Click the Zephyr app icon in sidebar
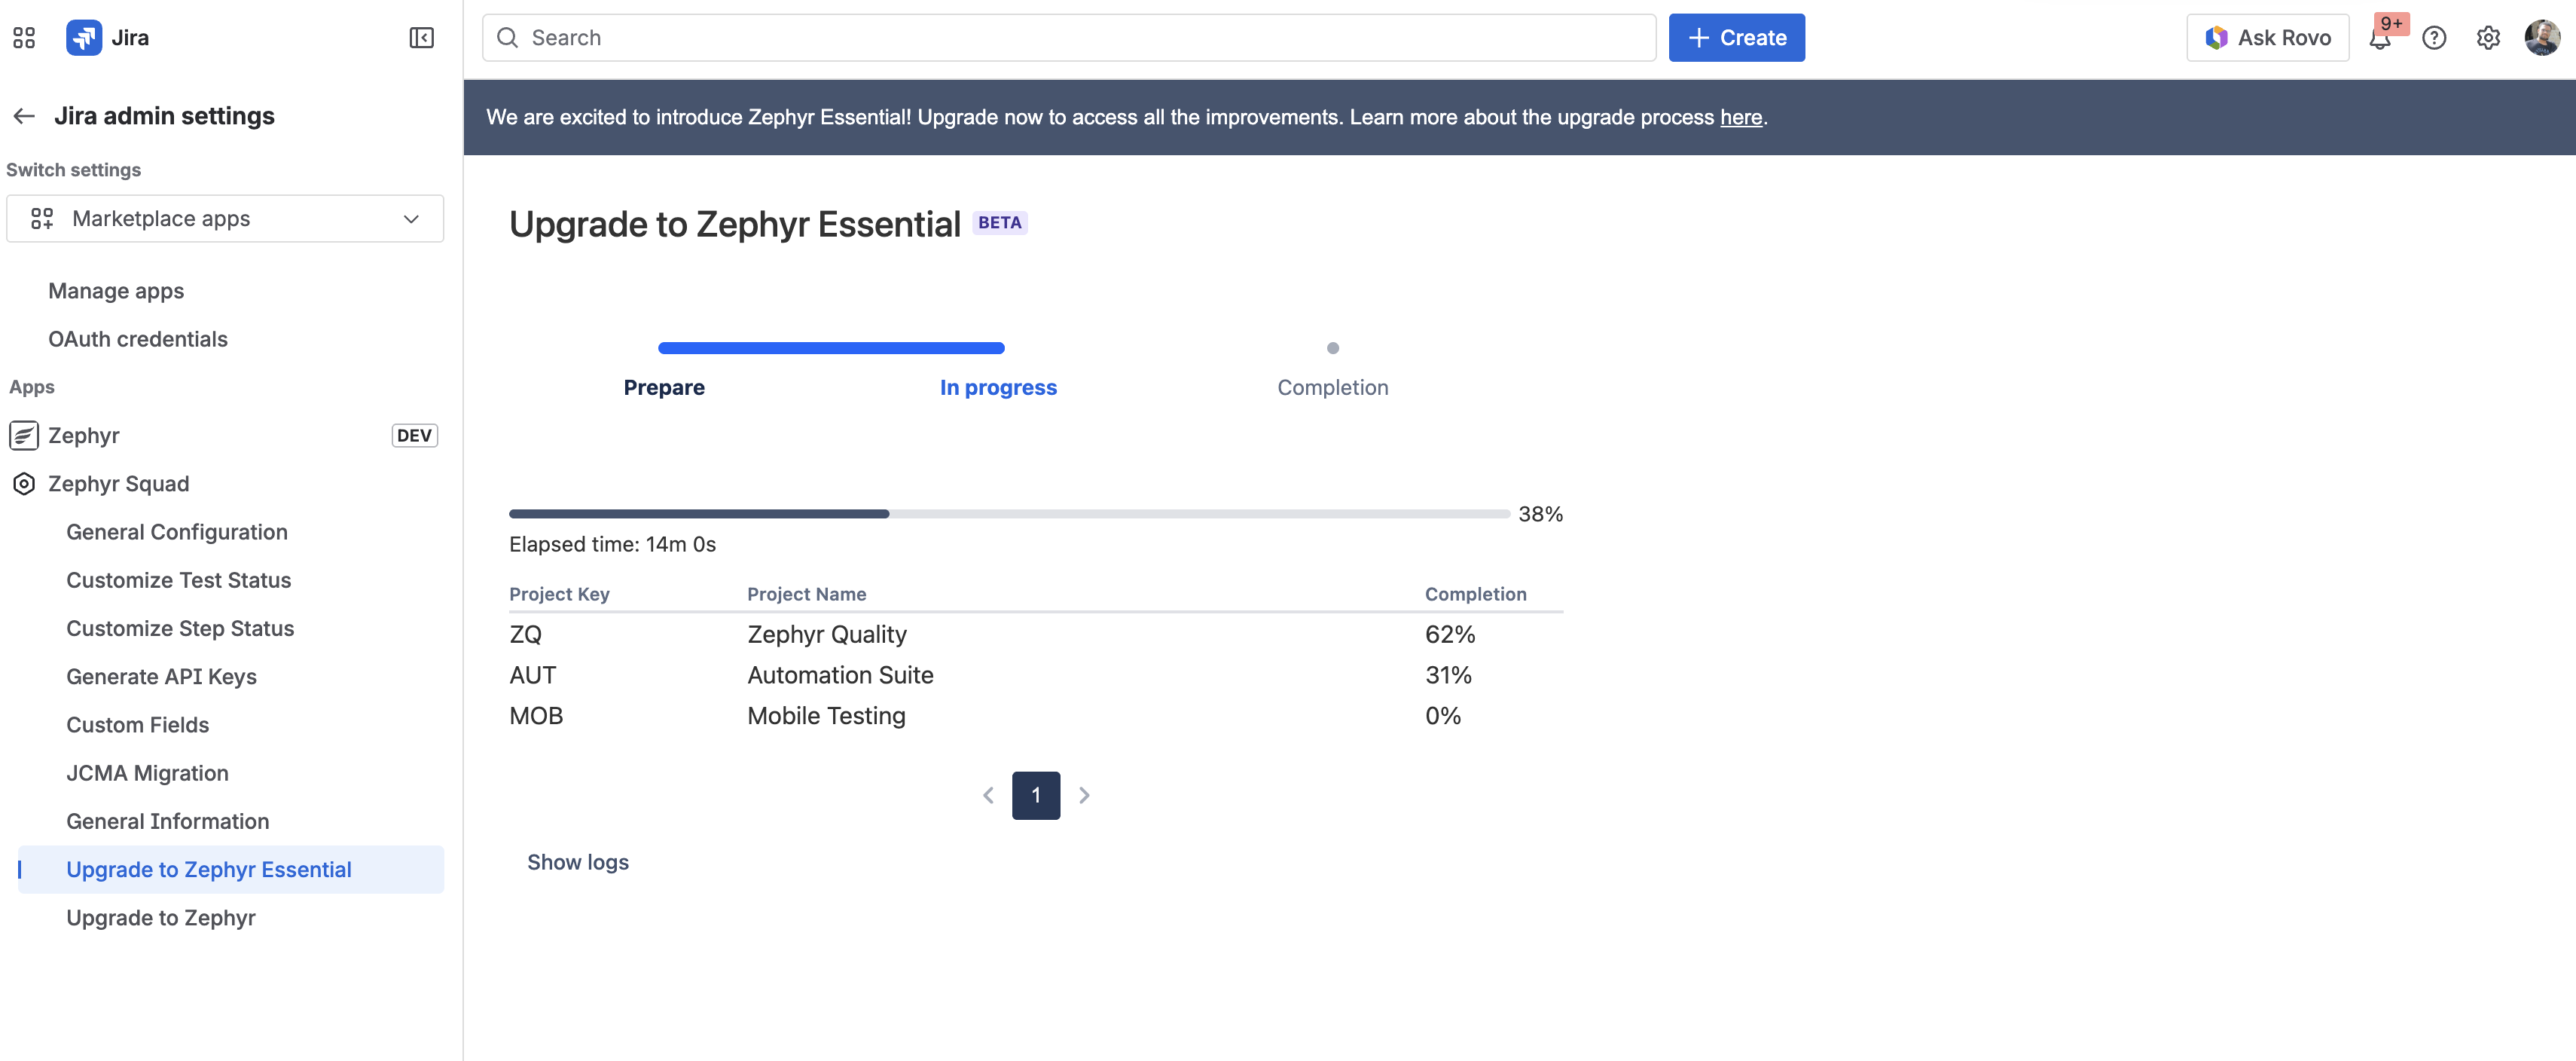Viewport: 2576px width, 1061px height. (24, 435)
